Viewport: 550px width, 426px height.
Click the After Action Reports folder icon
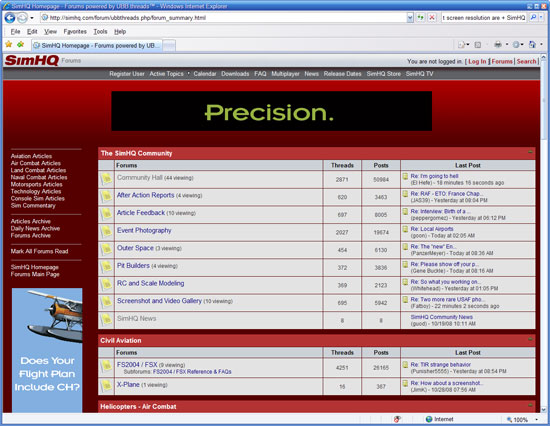(x=106, y=197)
